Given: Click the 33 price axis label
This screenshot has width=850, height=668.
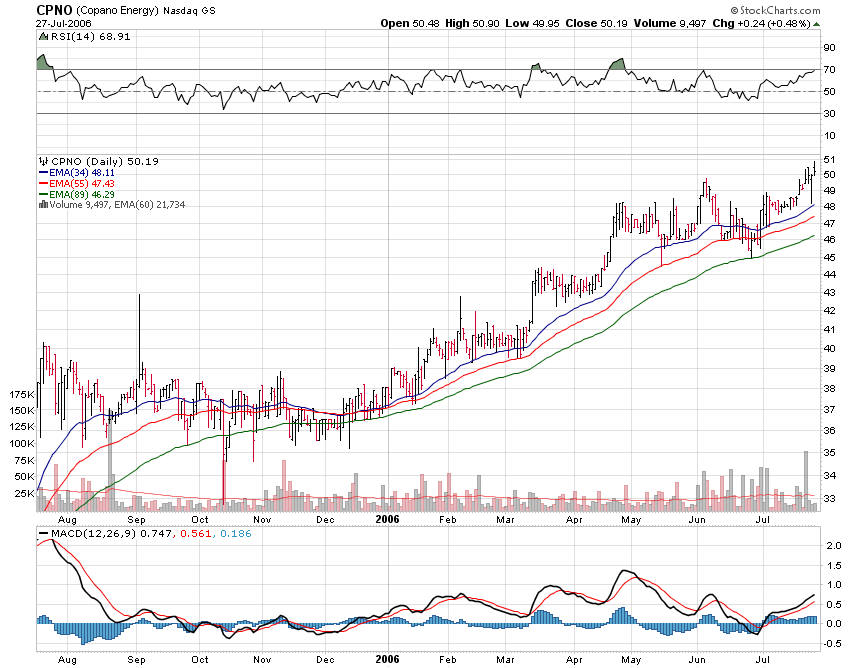Looking at the screenshot, I should [x=829, y=498].
